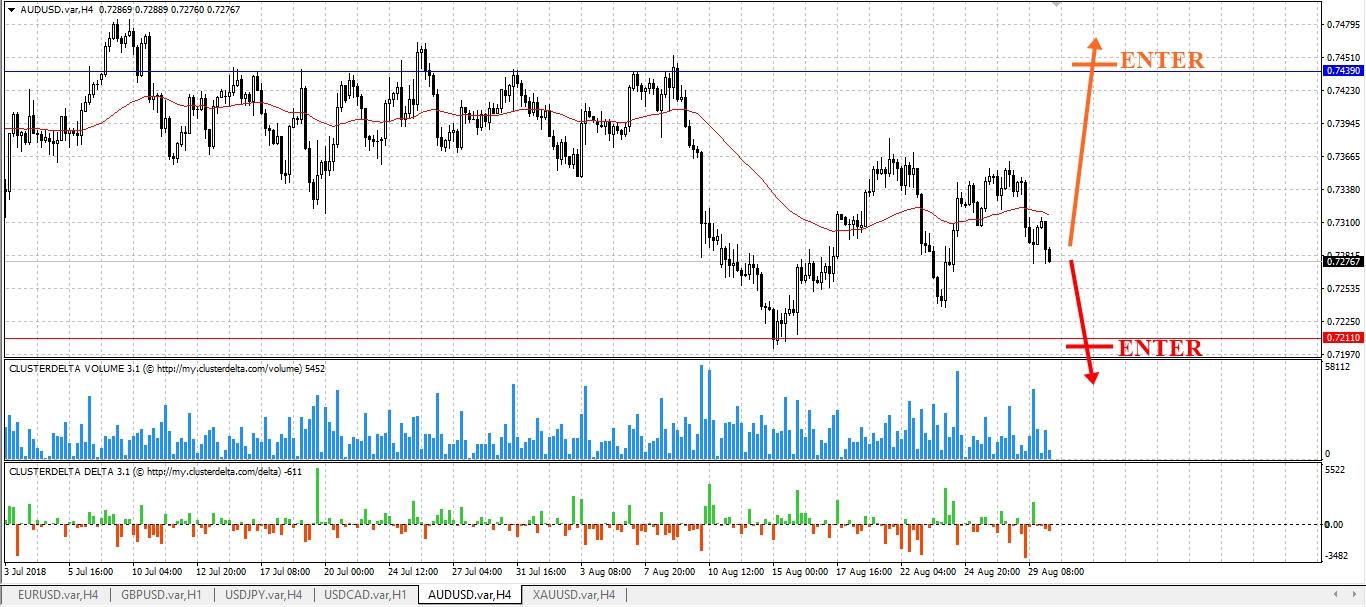The height and width of the screenshot is (607, 1366).
Task: Open the XAUUSD.var,H4 chart tab
Action: 574,595
